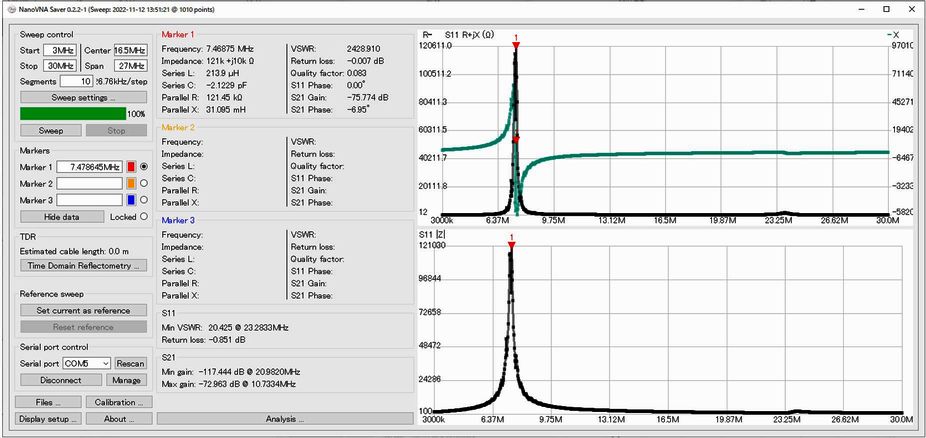
Task: Click the red marker 1 triangle on S11 |Z| chart
Action: click(511, 245)
